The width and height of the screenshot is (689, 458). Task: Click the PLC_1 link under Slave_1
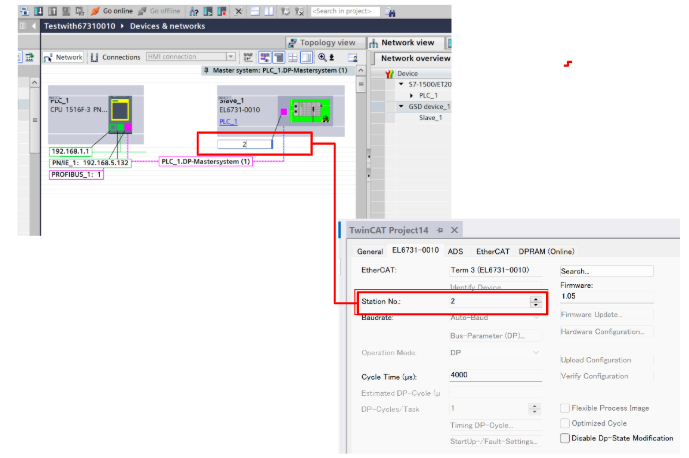point(228,122)
